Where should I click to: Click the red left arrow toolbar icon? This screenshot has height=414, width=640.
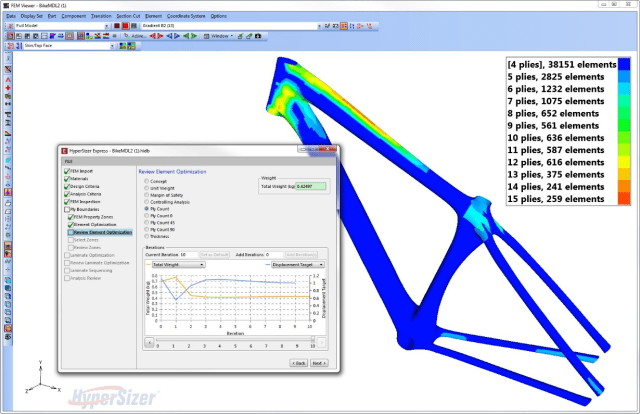(153, 36)
